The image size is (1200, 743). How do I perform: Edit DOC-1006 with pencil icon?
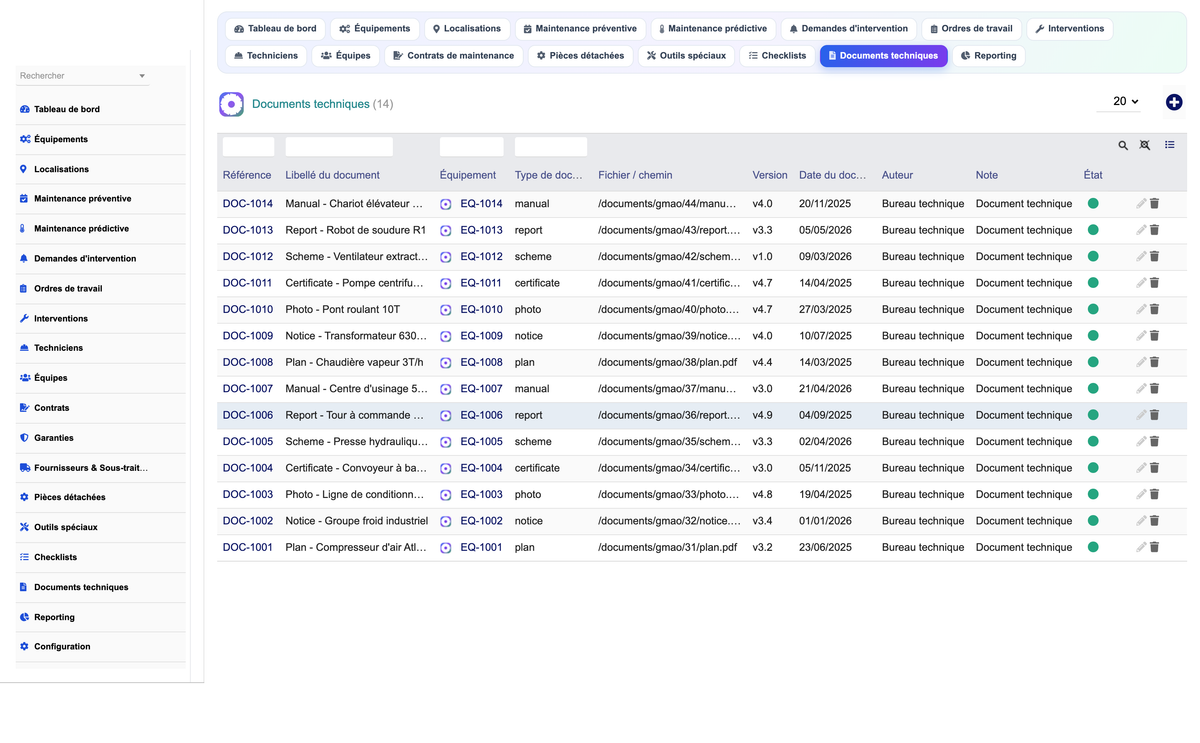point(1141,415)
